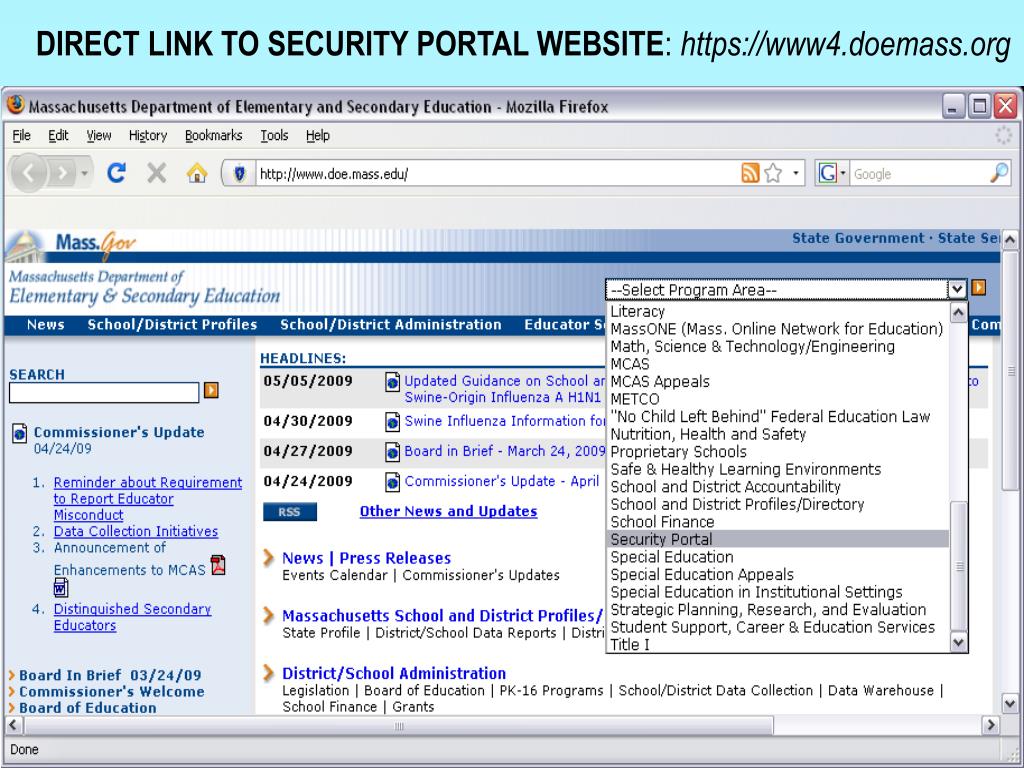Click the 04/24/2009 headline page icon

click(392, 482)
